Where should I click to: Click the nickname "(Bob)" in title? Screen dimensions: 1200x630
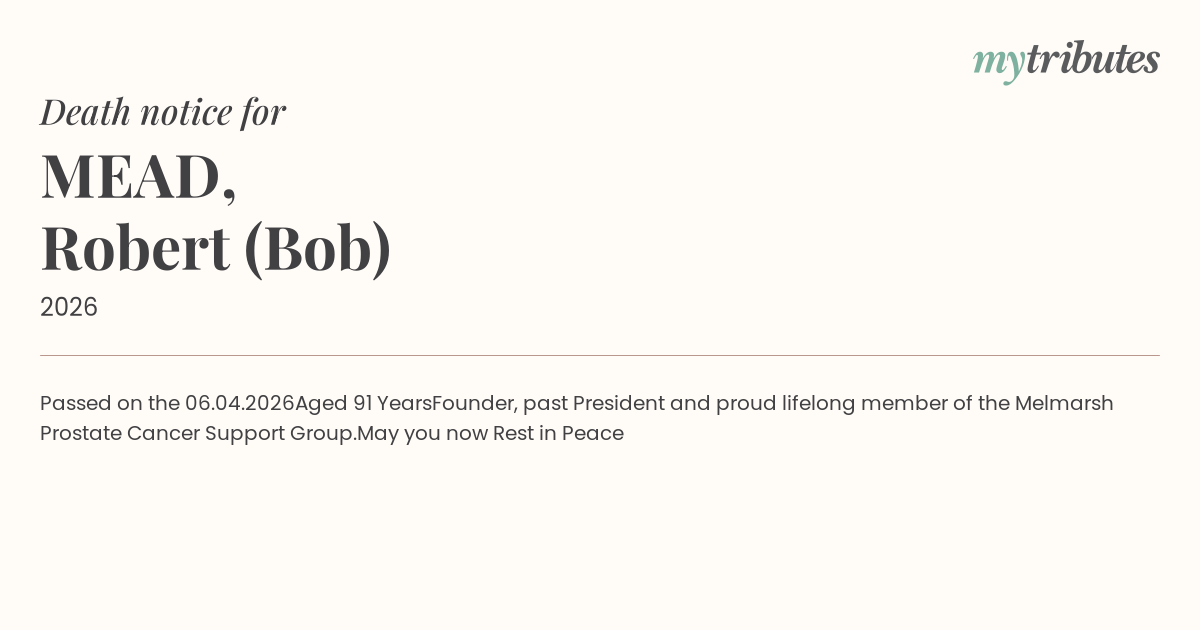pos(317,248)
